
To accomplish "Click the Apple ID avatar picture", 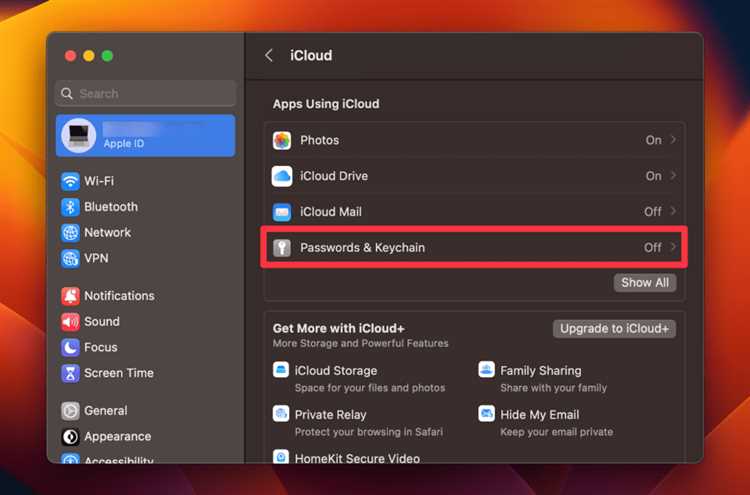I will pyautogui.click(x=79, y=135).
